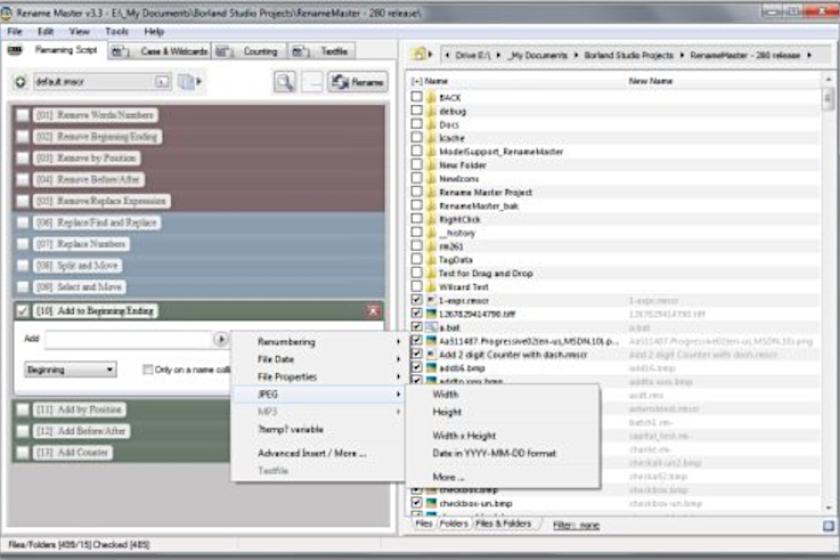Switch to the Textfile tab

[321, 51]
